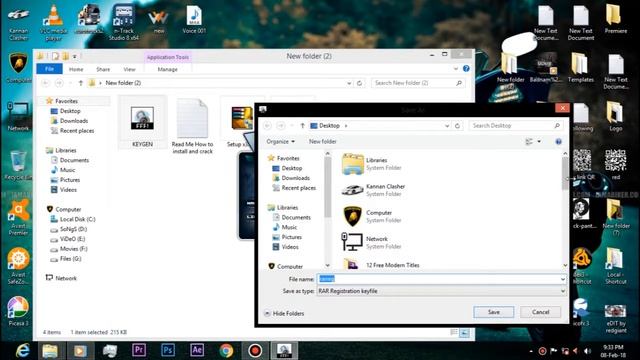Launch Photoshop from the taskbar
Image resolution: width=640 pixels, height=360 pixels.
168,351
